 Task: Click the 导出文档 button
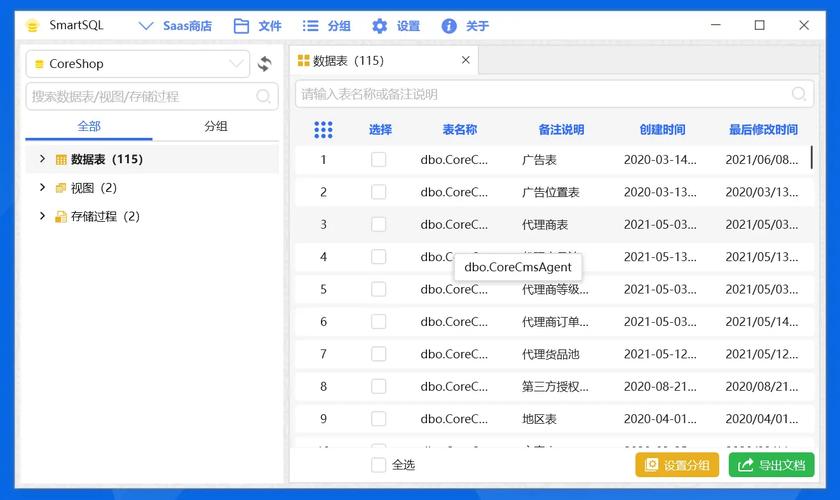tap(771, 465)
